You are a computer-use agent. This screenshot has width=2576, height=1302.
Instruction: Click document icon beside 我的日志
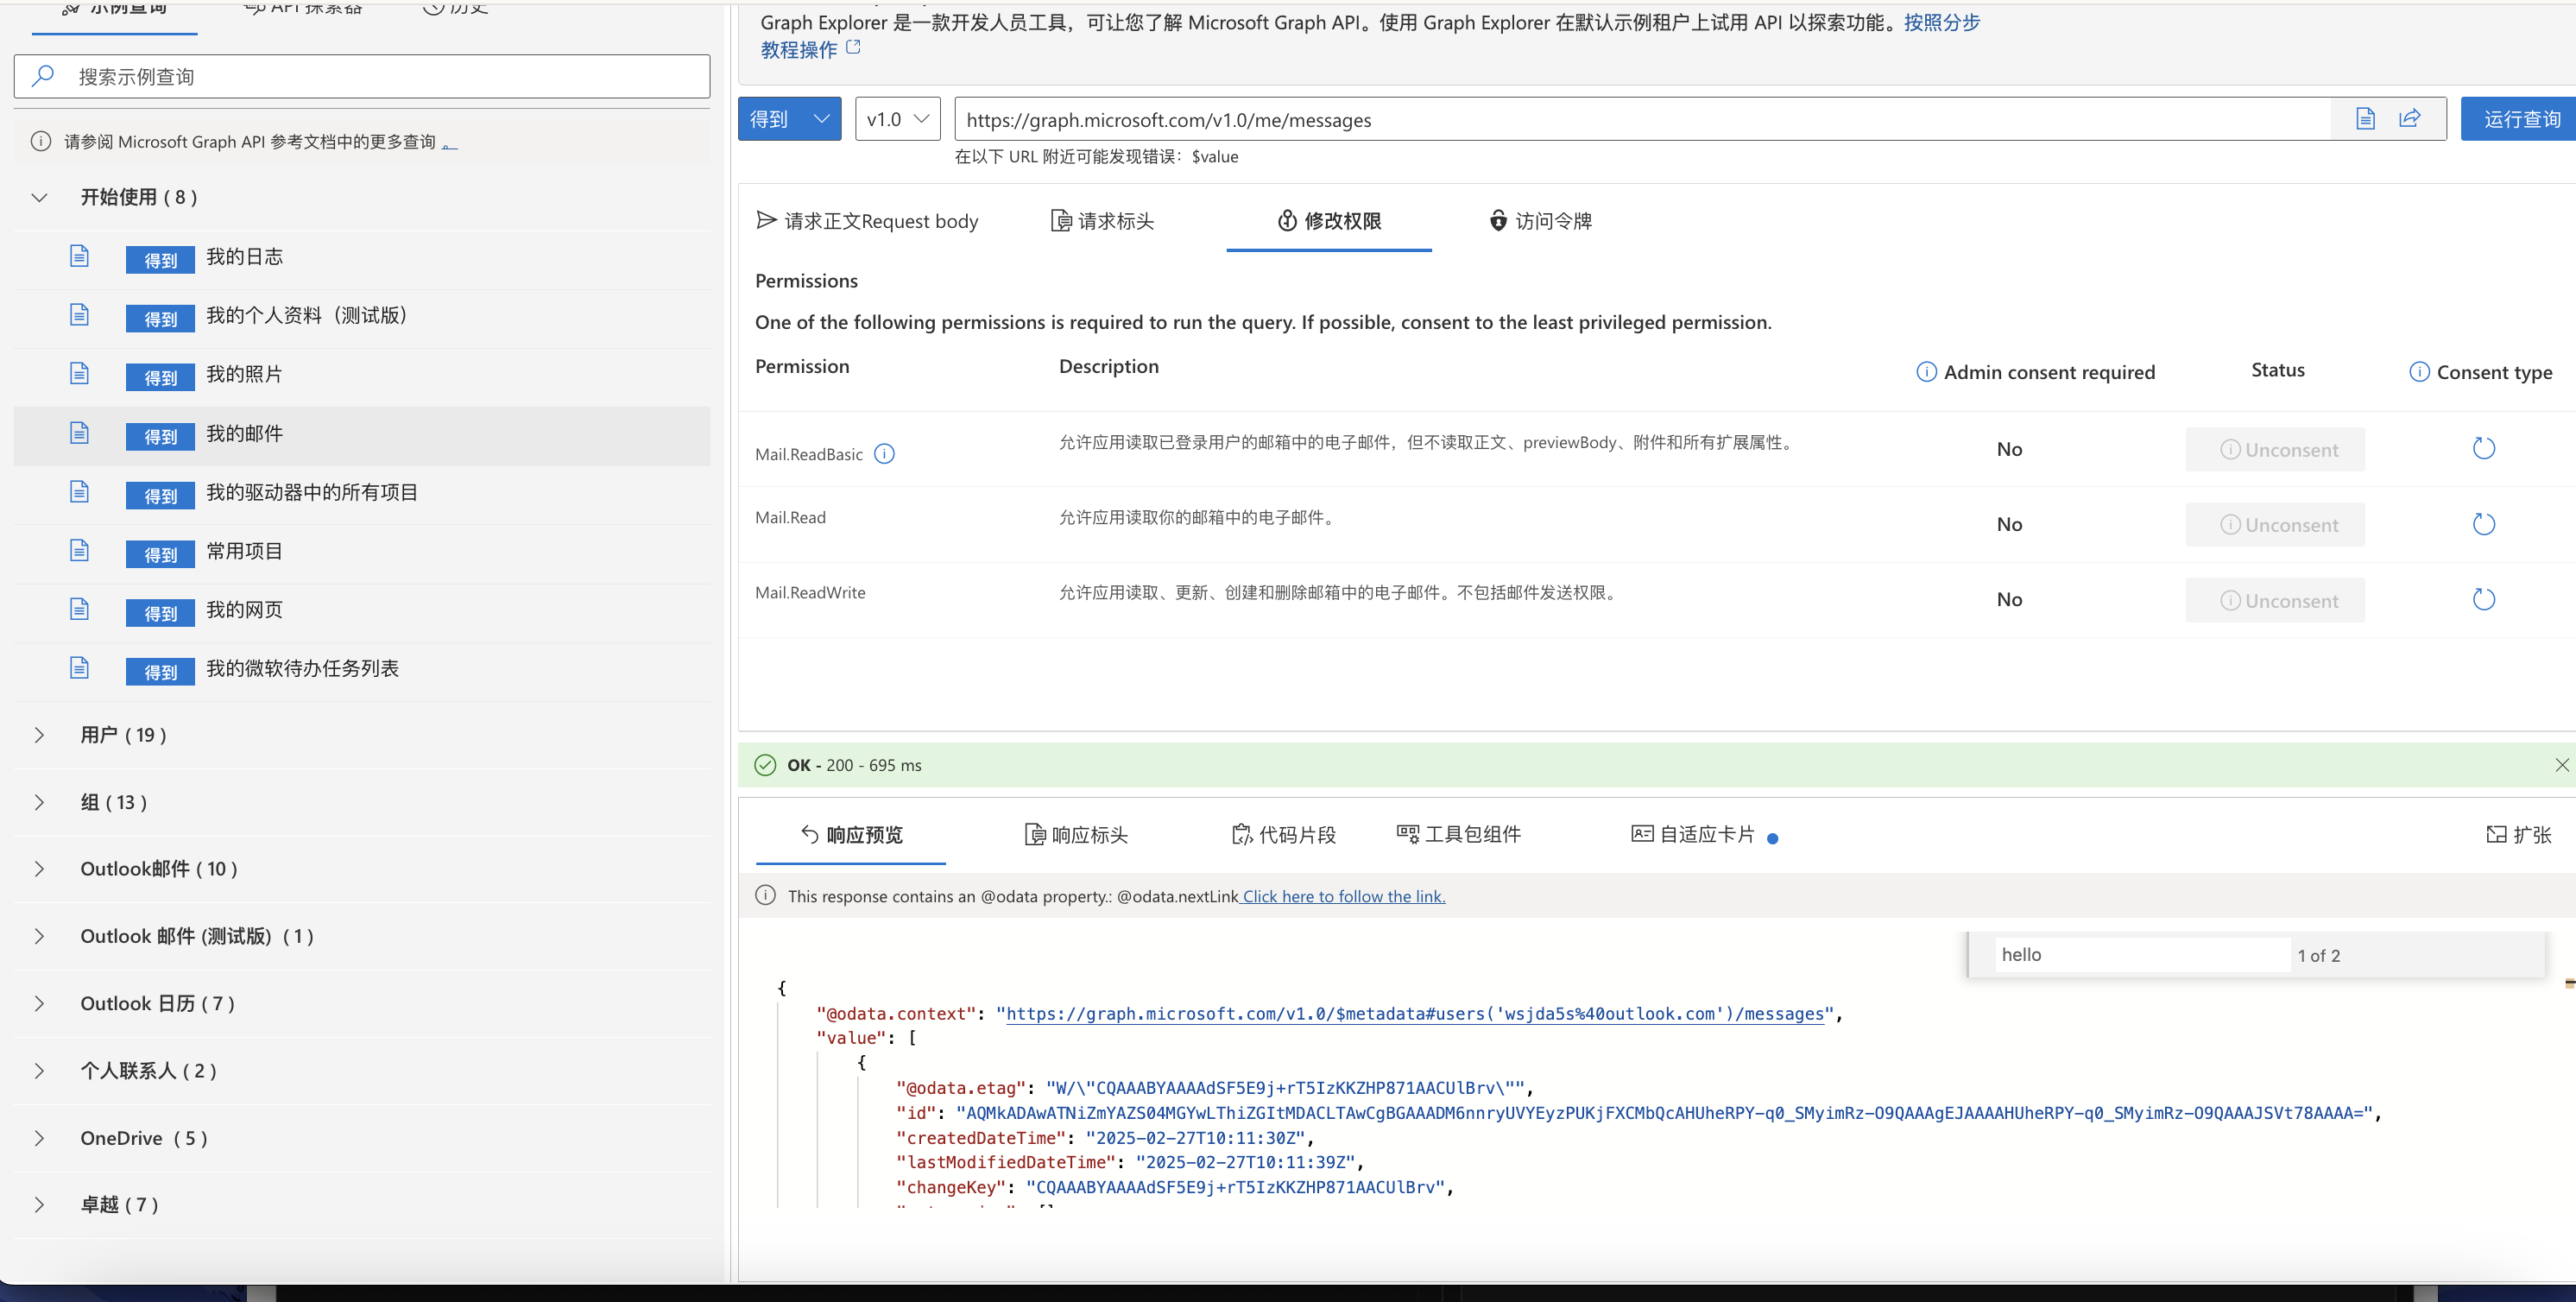80,257
